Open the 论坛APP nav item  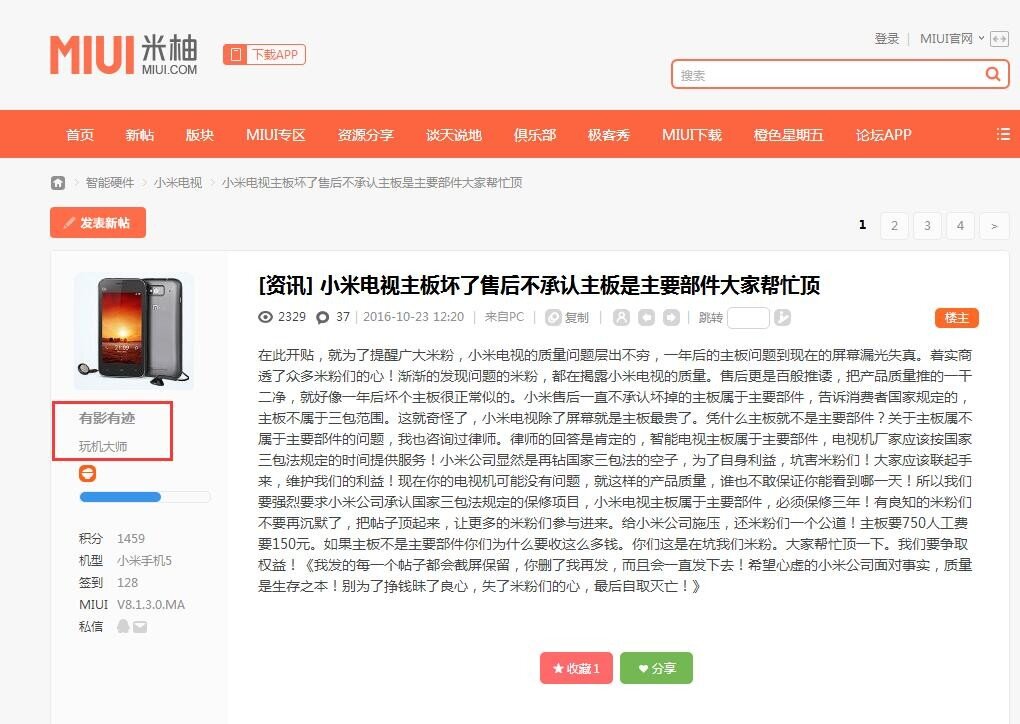coord(883,135)
